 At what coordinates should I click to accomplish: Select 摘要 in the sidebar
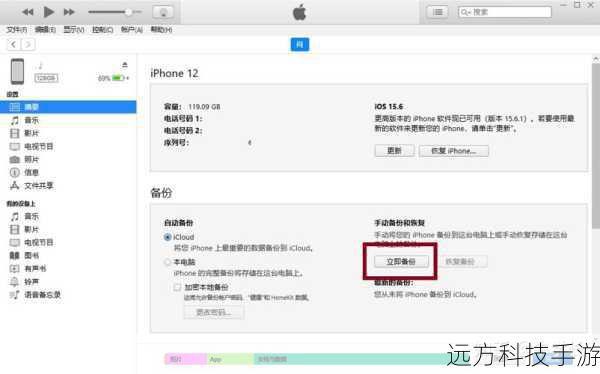tap(68, 107)
